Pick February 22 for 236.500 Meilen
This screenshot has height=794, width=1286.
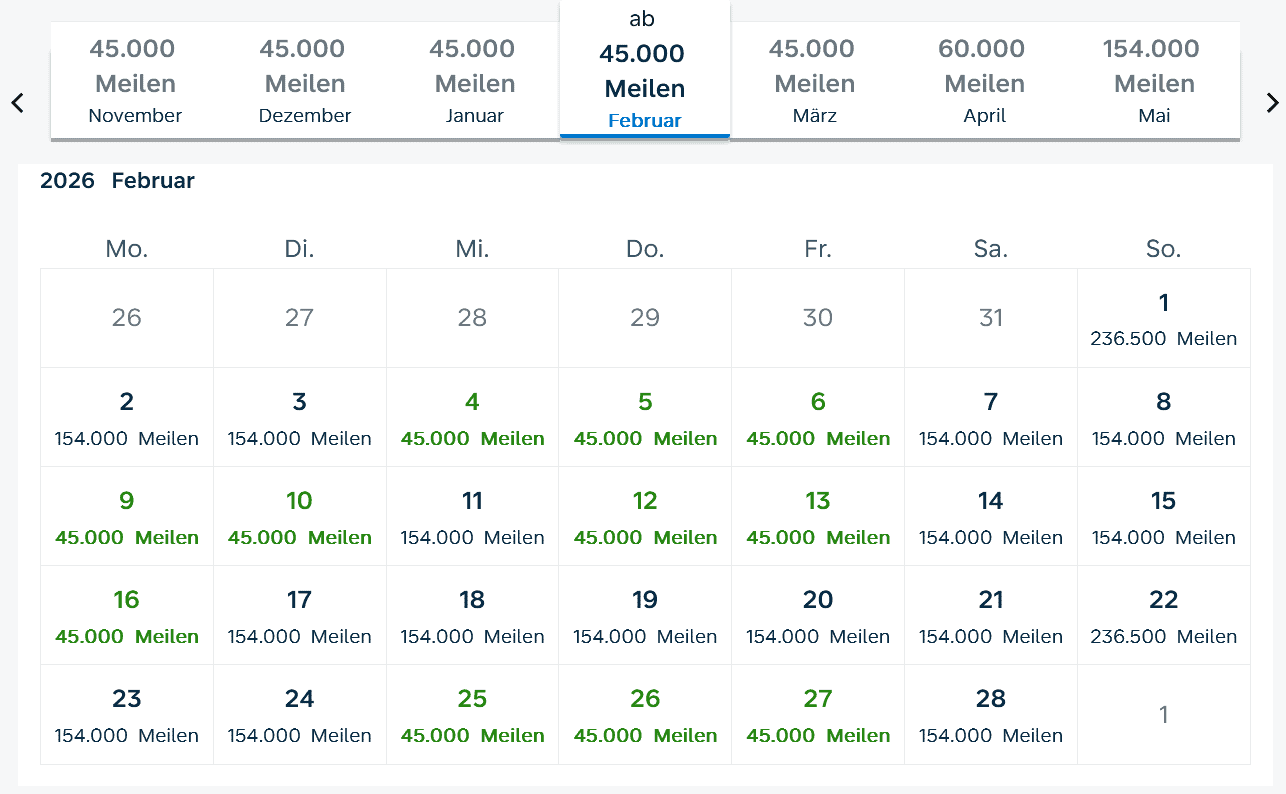(1163, 615)
